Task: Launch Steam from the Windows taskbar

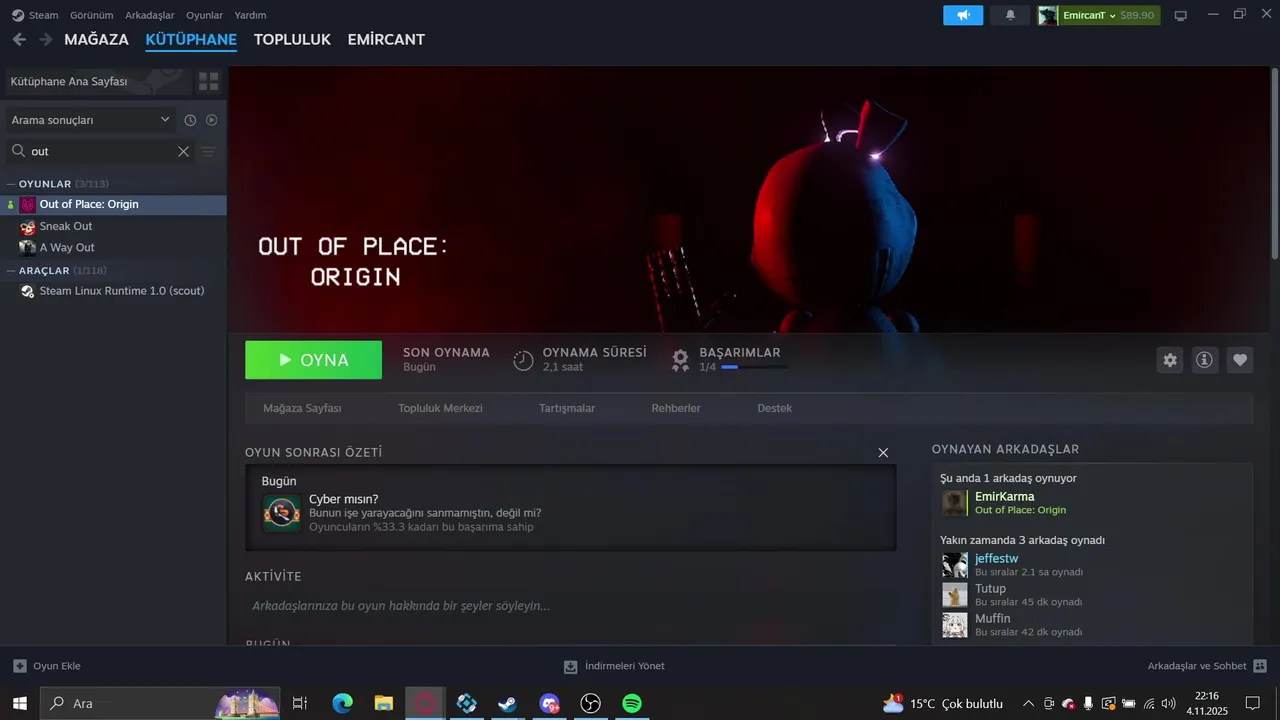Action: 508,703
